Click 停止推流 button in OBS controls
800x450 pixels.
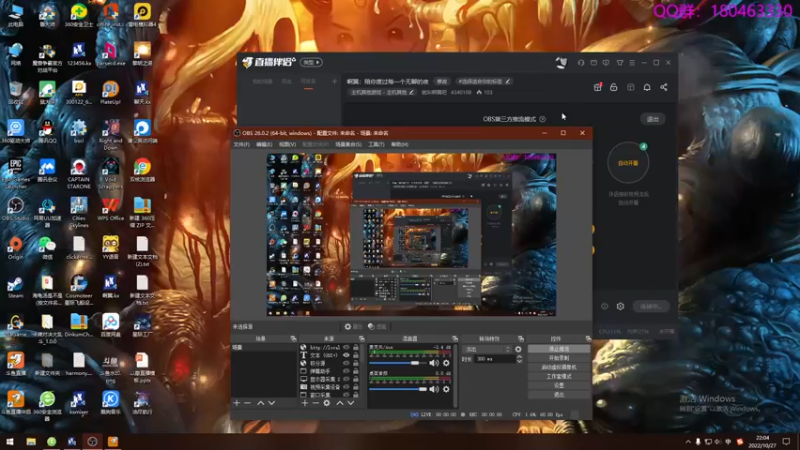tap(559, 349)
